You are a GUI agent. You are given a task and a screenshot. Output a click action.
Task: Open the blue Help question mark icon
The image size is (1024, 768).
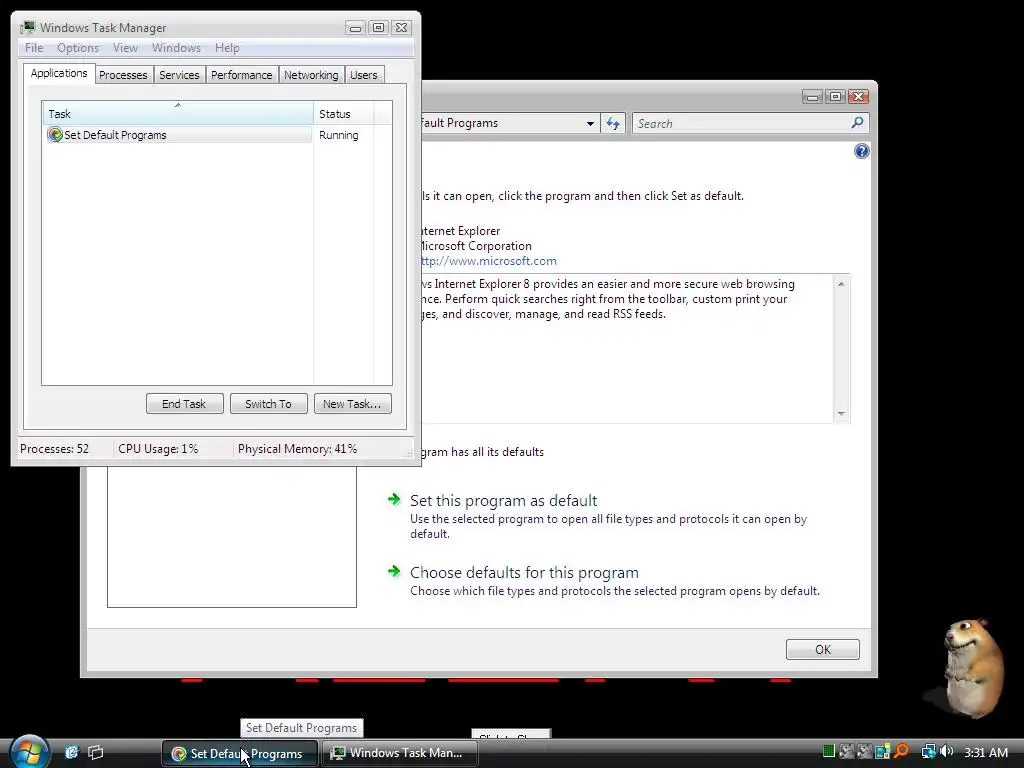[x=861, y=152]
